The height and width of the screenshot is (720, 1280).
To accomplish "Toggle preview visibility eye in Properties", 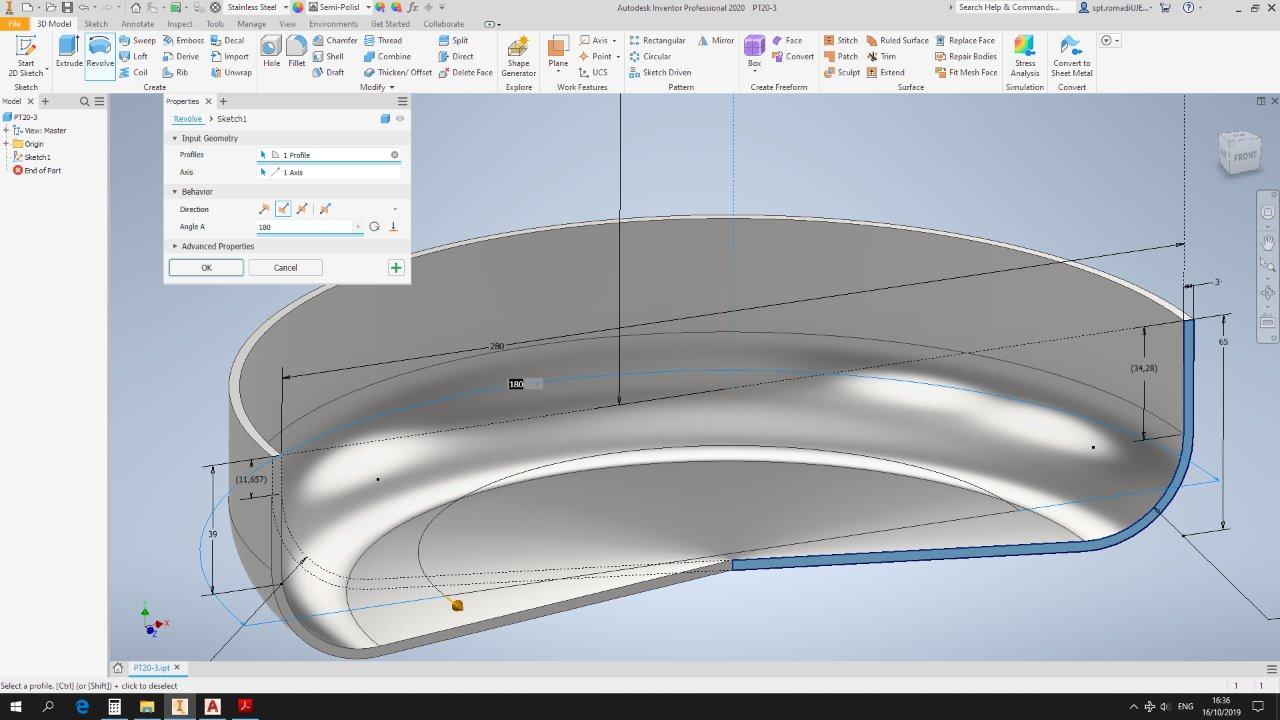I will coord(400,119).
